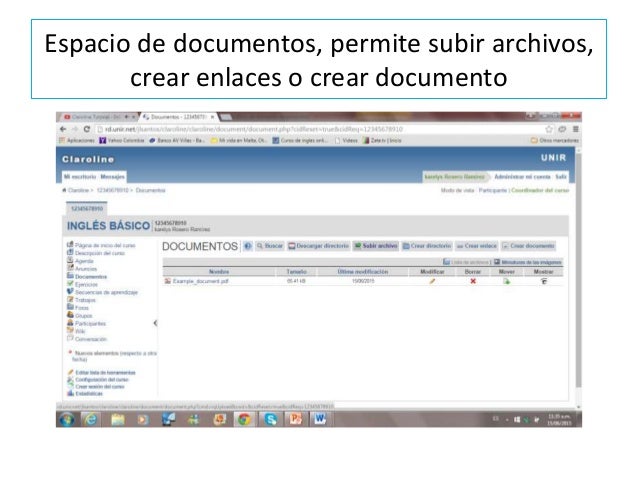Click Yahoo Colombia bookmark
This screenshot has height=479, width=638.
coord(122,140)
